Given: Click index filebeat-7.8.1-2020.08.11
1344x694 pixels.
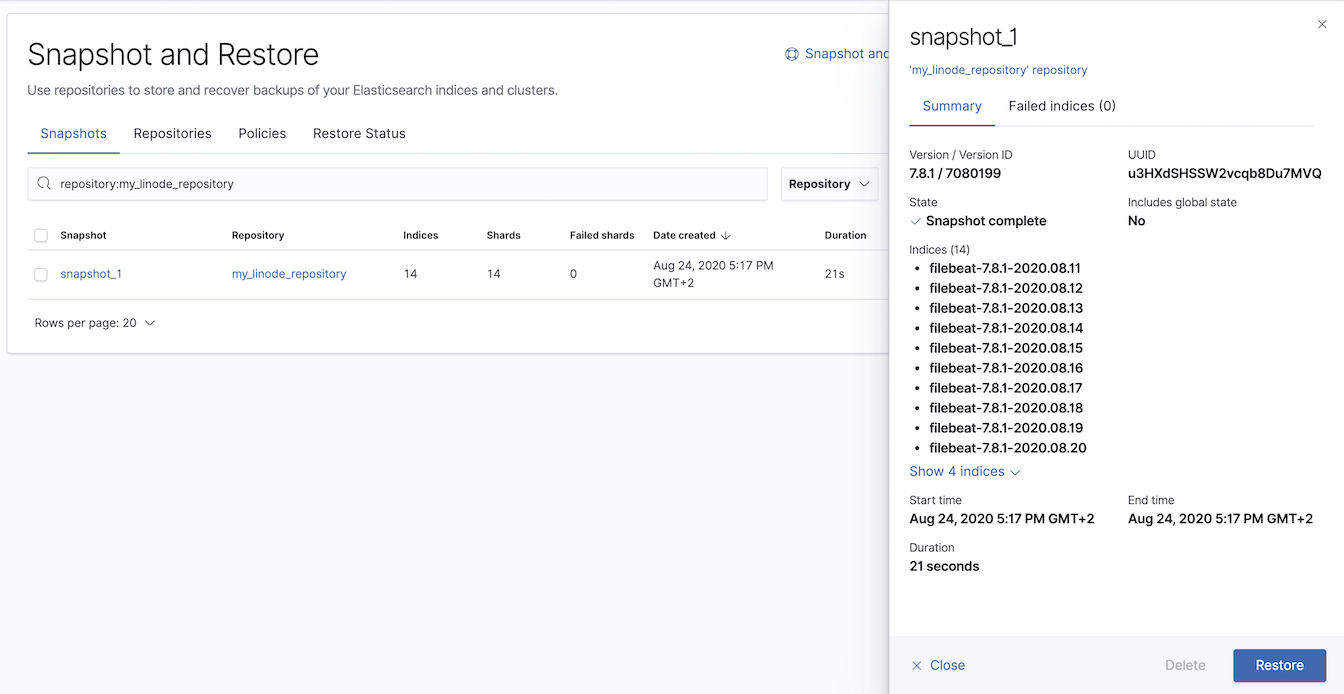Looking at the screenshot, I should (1005, 268).
